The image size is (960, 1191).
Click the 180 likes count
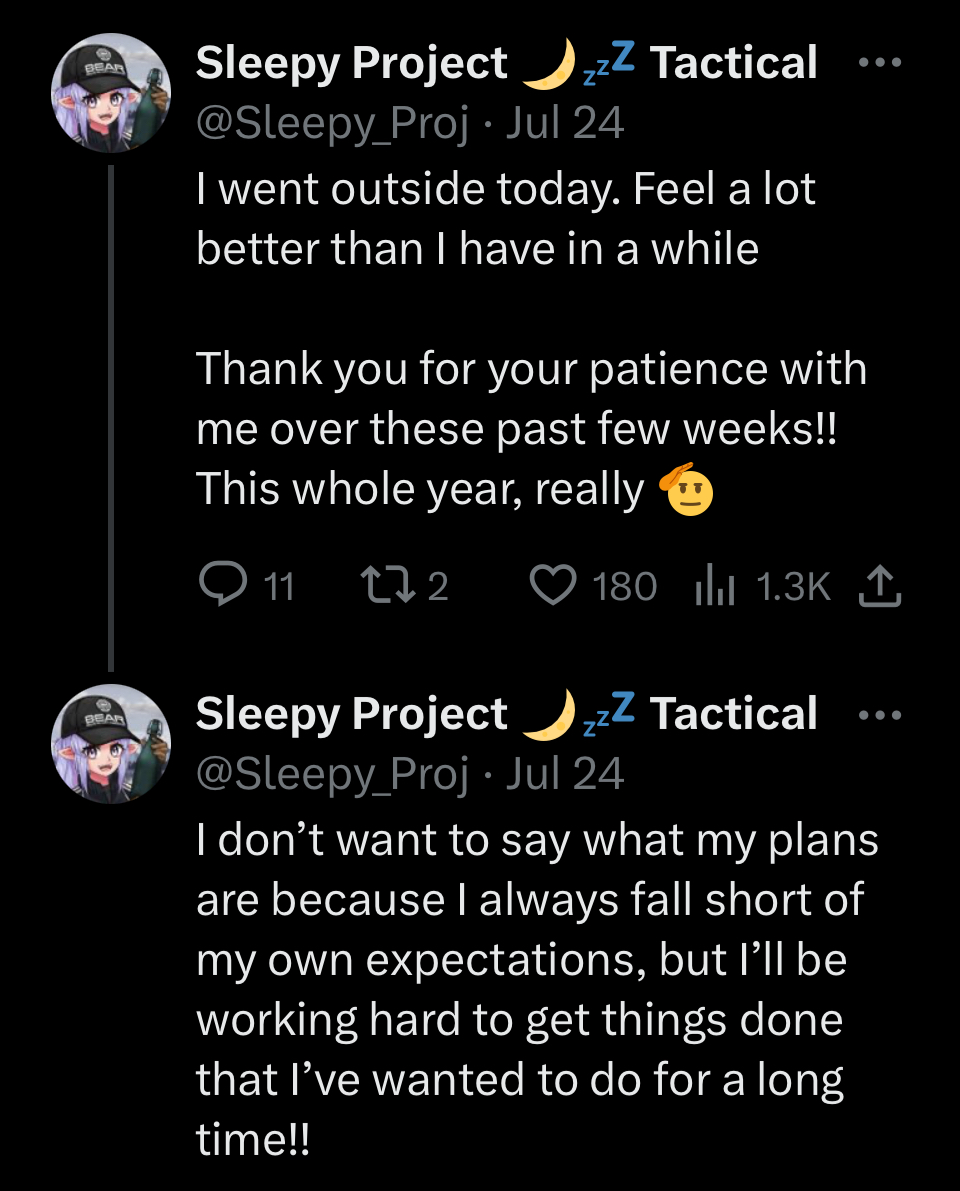pyautogui.click(x=625, y=587)
